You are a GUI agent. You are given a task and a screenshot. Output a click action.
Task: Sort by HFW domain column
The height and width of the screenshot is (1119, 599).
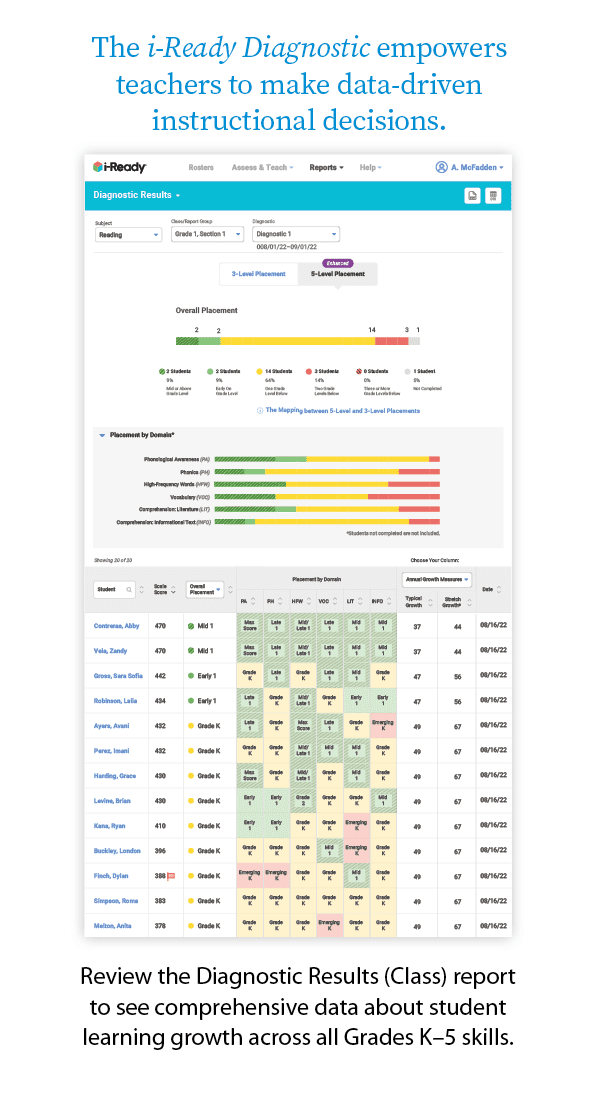coord(309,602)
